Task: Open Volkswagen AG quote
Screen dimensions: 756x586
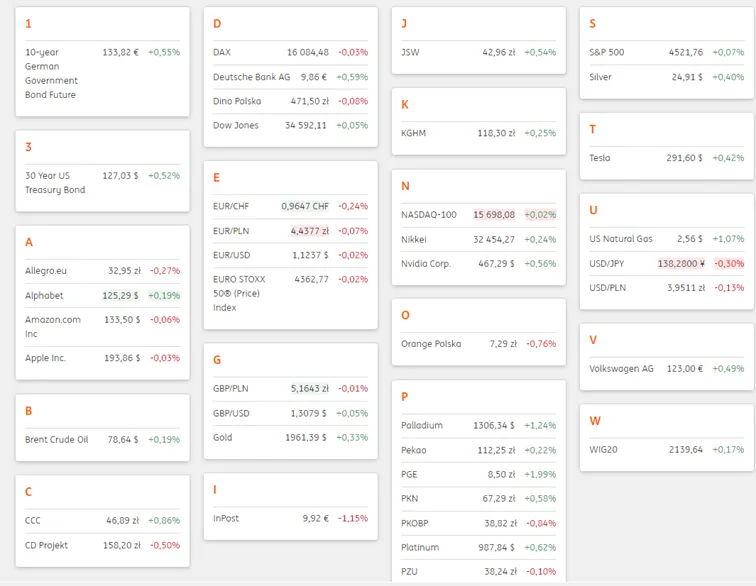Action: (x=666, y=368)
